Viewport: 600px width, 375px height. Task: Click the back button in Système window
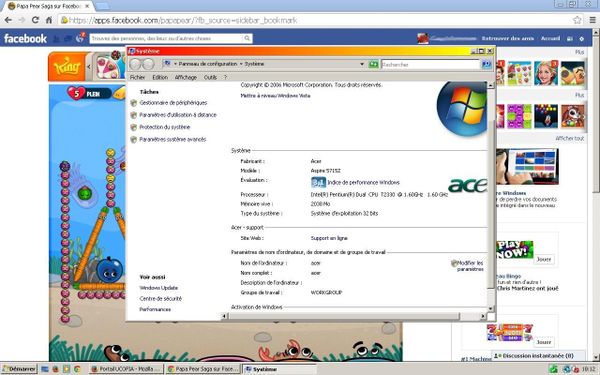tap(135, 64)
